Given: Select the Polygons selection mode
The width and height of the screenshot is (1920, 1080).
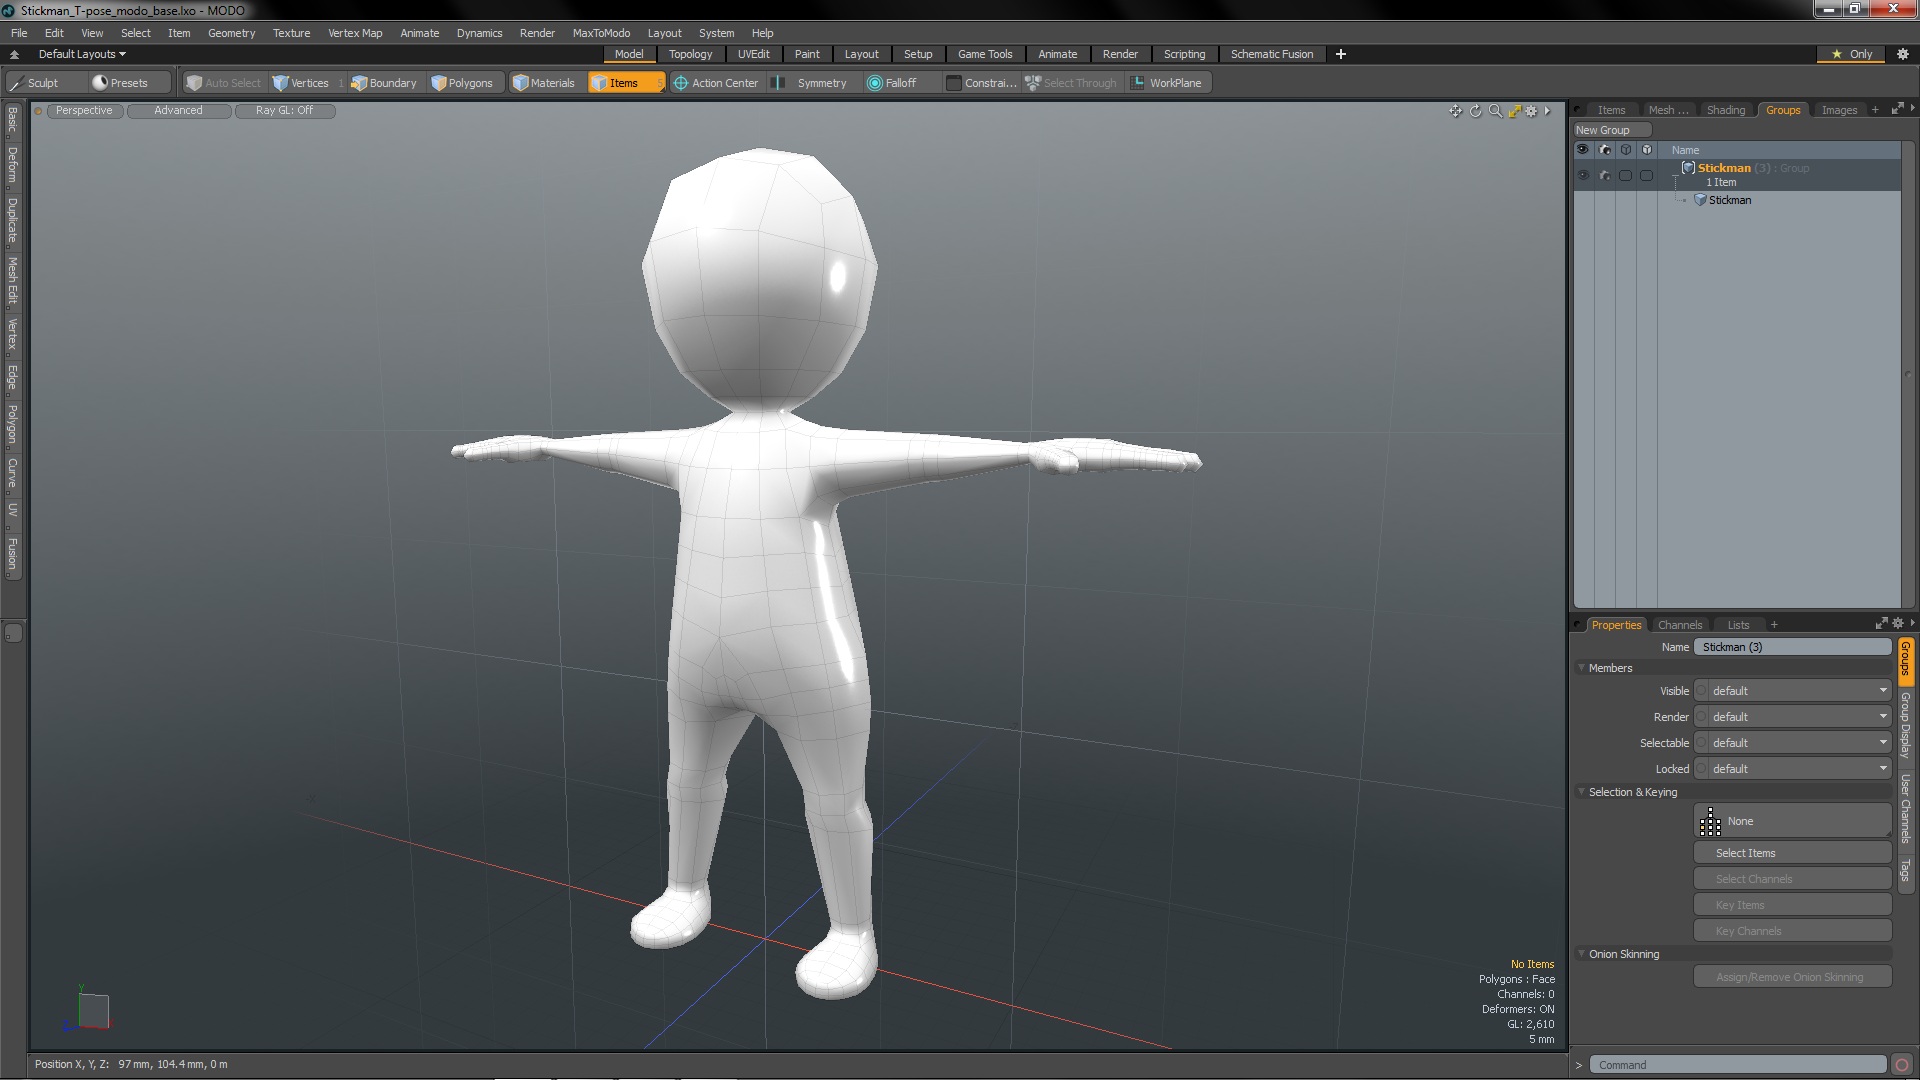Looking at the screenshot, I should (462, 83).
